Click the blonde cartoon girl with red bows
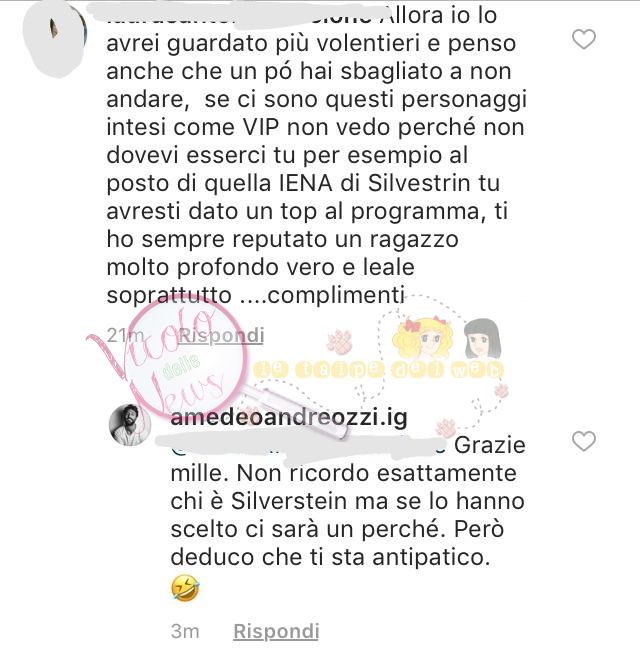Viewport: 640px width, 666px height. 423,337
